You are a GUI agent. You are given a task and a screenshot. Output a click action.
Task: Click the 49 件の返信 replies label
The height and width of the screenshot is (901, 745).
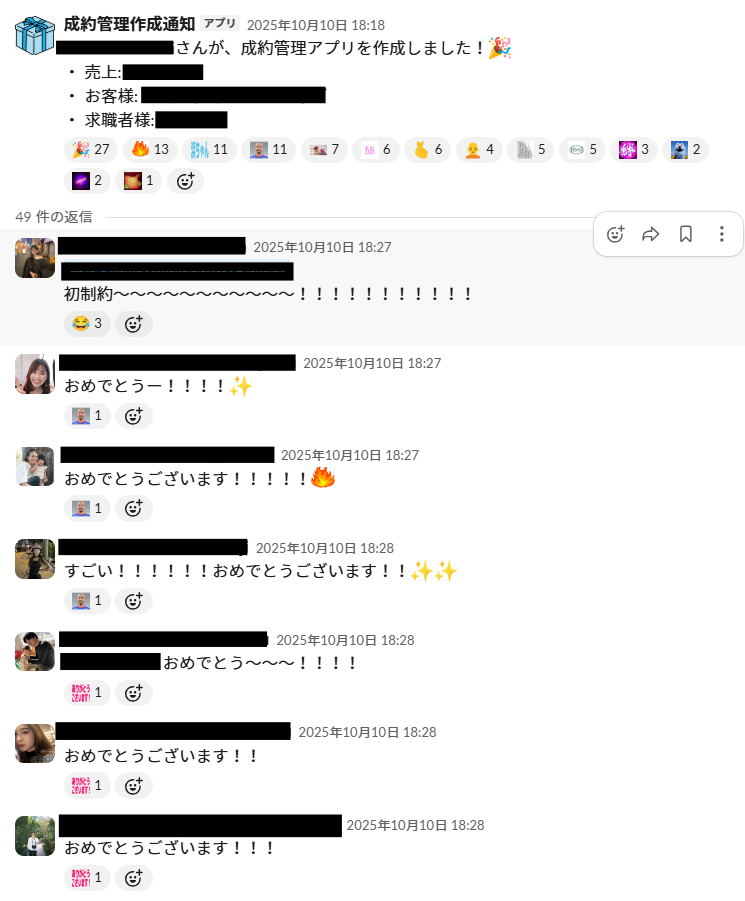click(x=54, y=217)
